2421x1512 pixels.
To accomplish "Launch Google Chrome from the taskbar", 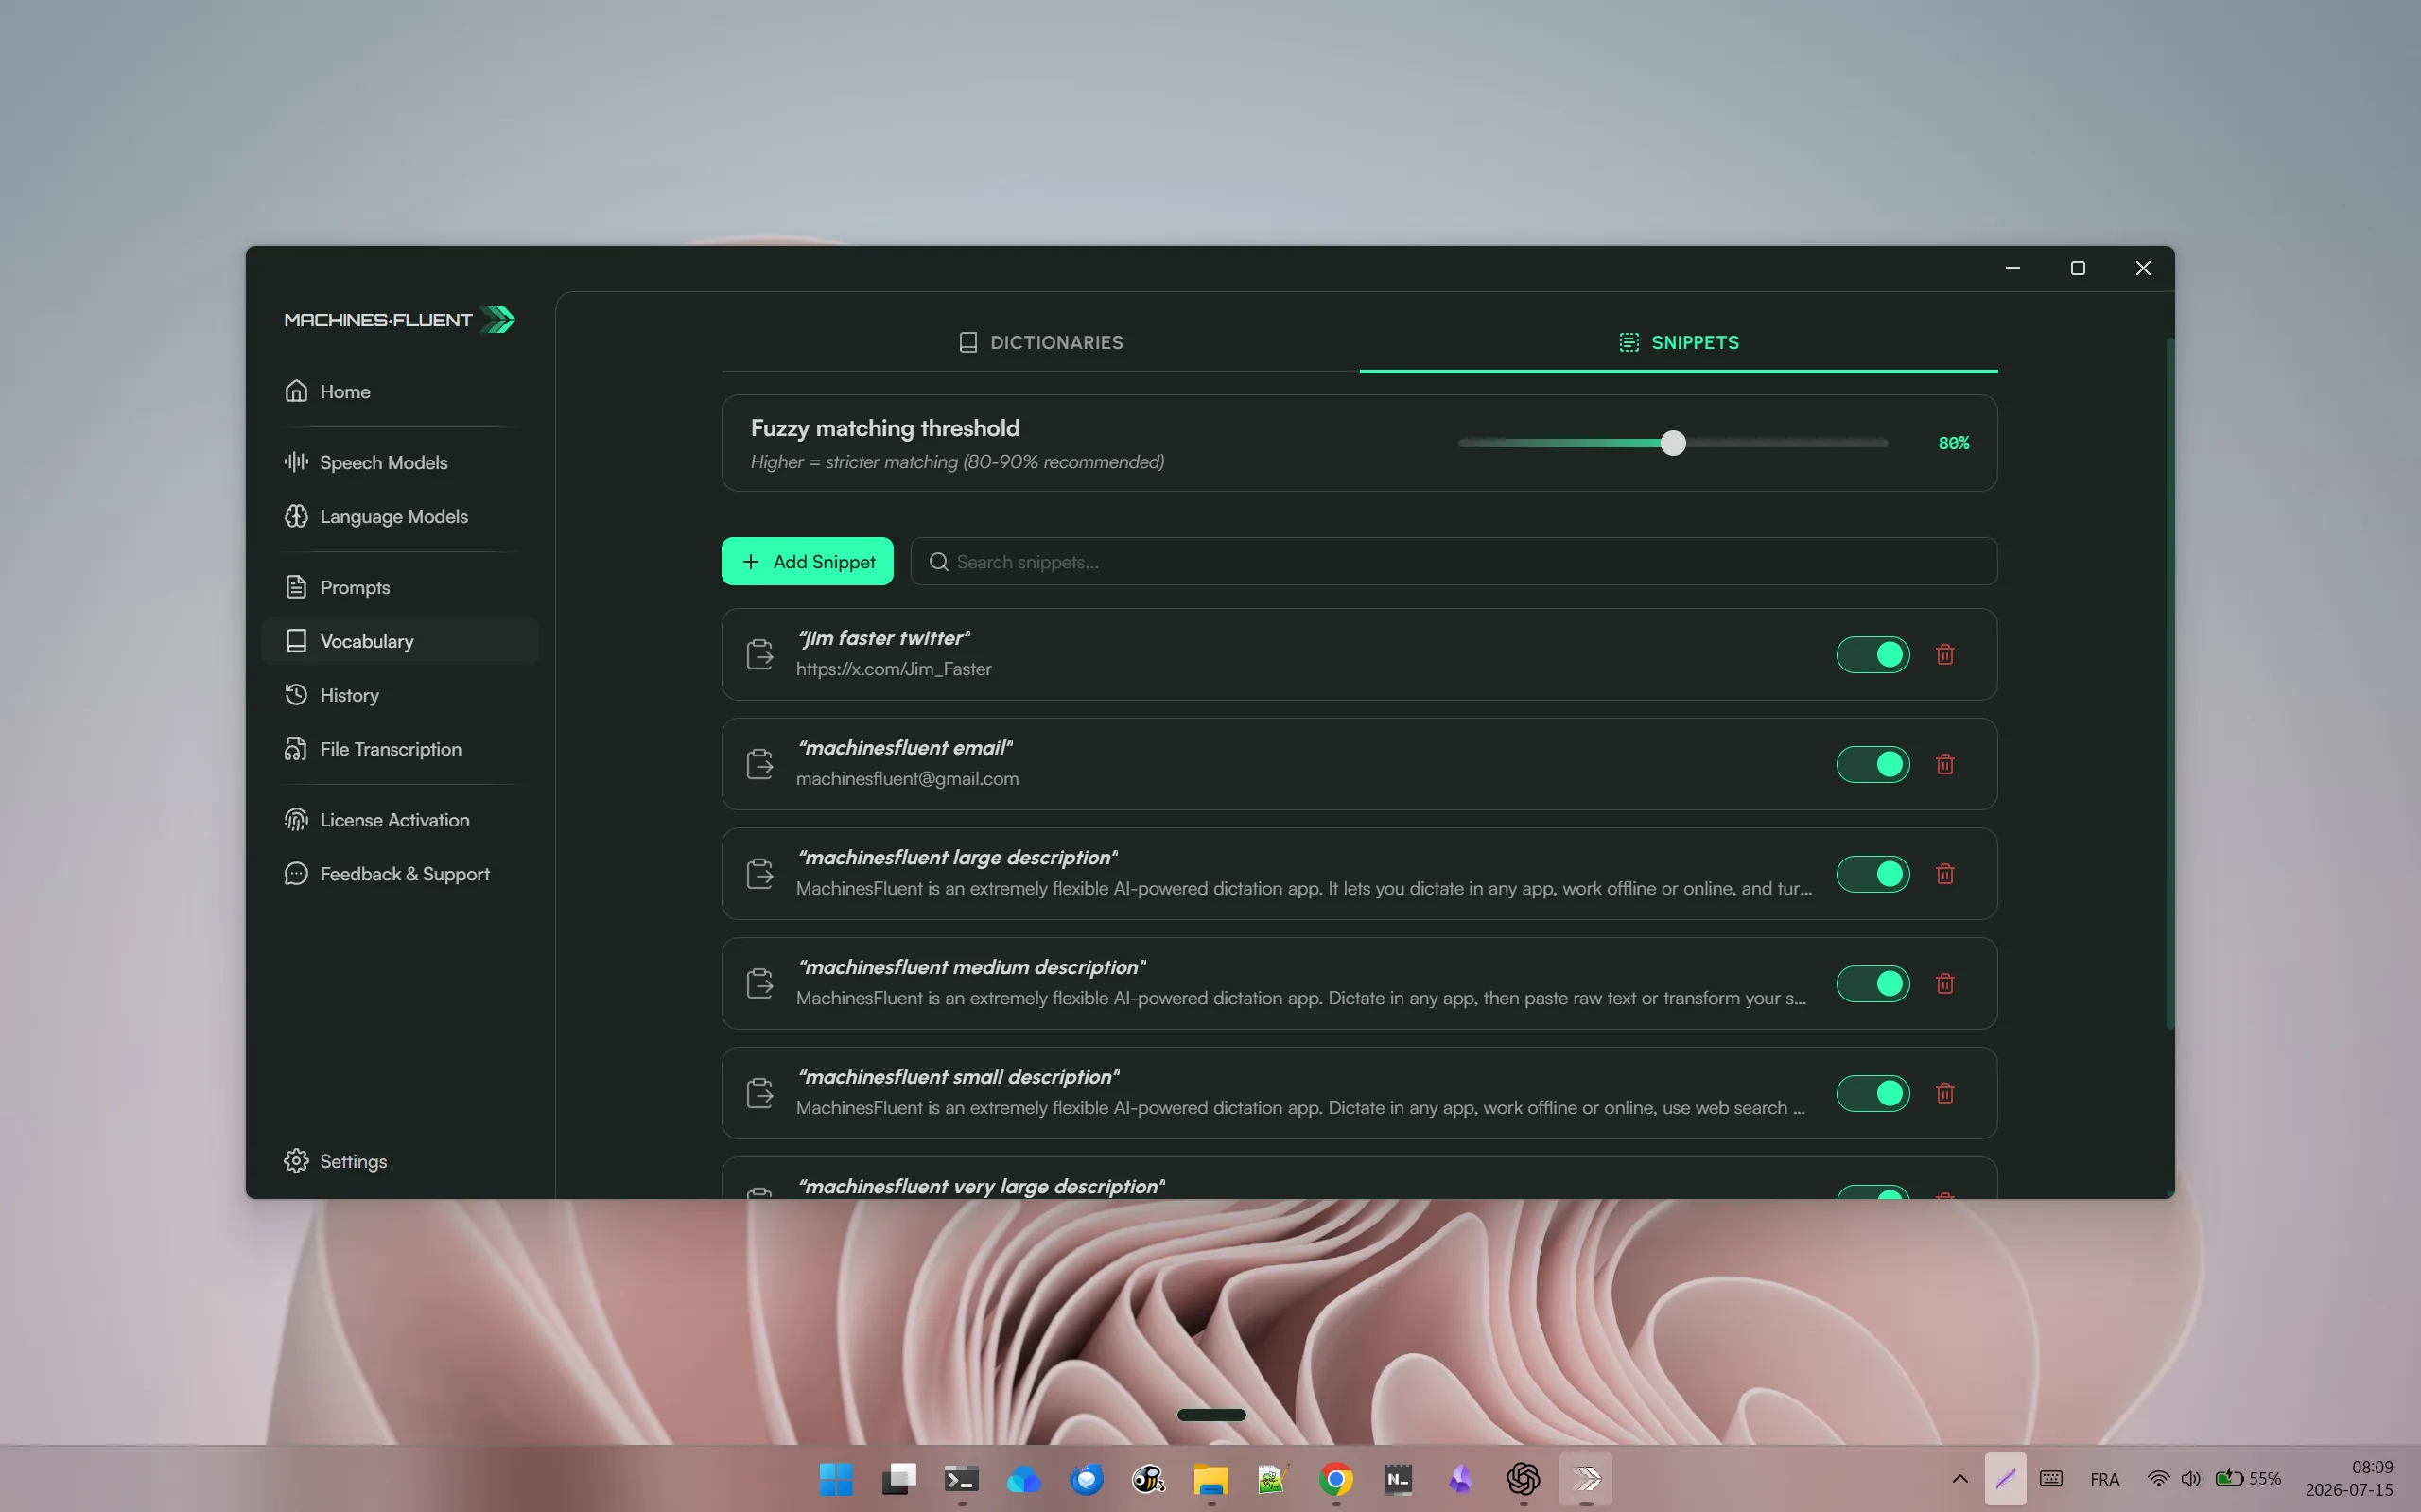I will [1336, 1478].
